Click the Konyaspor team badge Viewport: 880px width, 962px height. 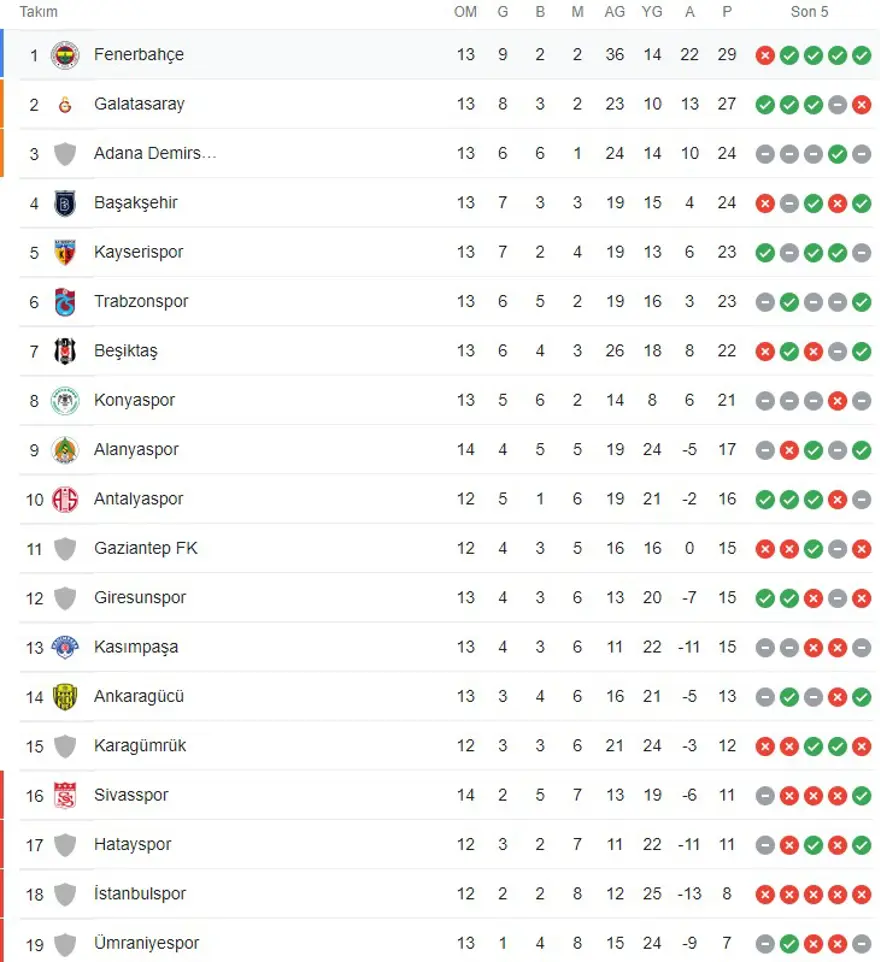65,401
